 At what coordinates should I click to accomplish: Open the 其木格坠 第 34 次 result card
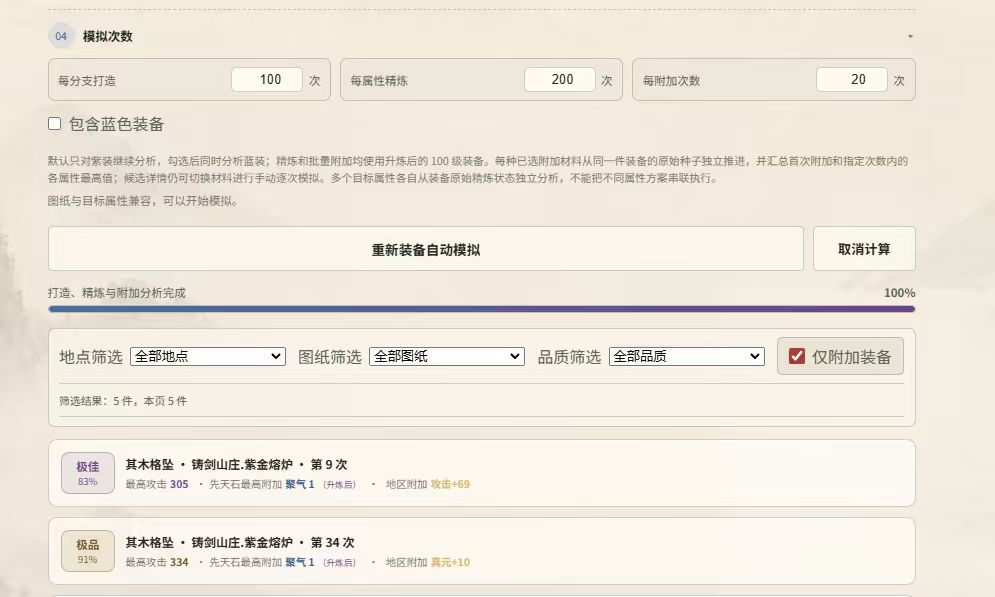pyautogui.click(x=482, y=551)
